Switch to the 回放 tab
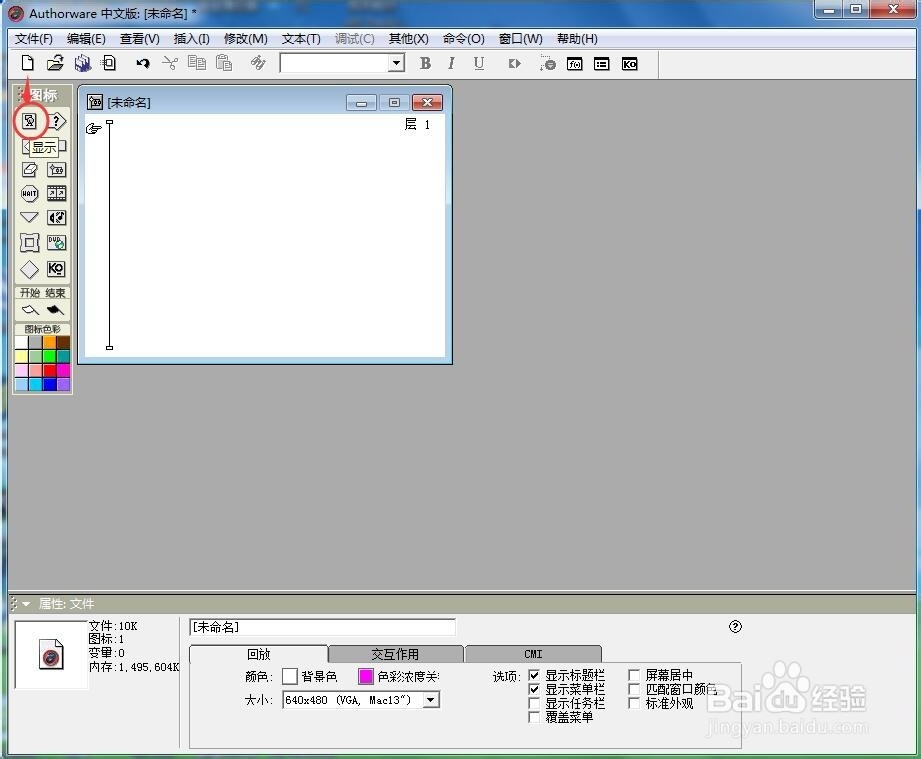The image size is (921, 759). (258, 654)
